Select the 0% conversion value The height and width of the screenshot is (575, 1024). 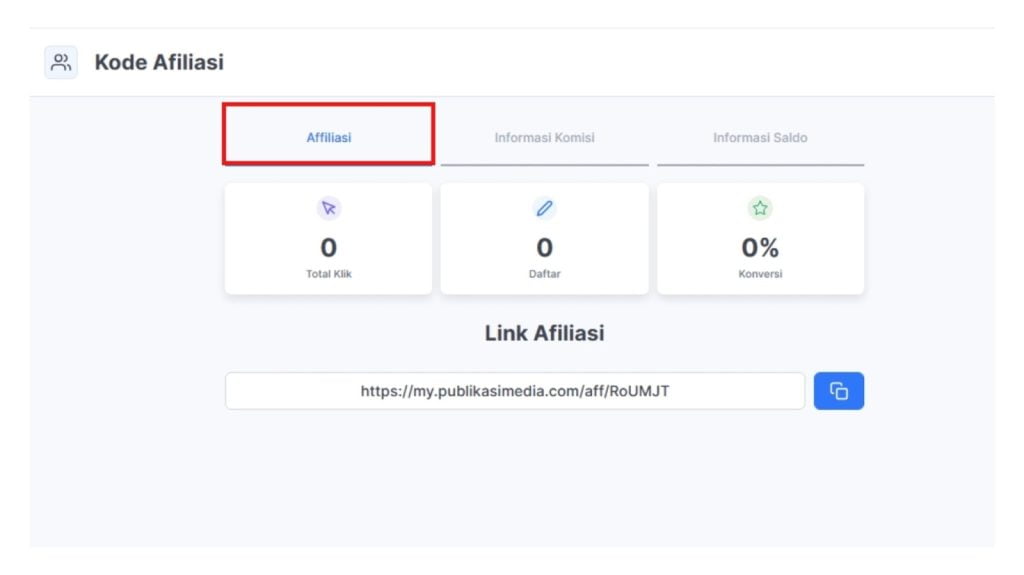pyautogui.click(x=760, y=248)
